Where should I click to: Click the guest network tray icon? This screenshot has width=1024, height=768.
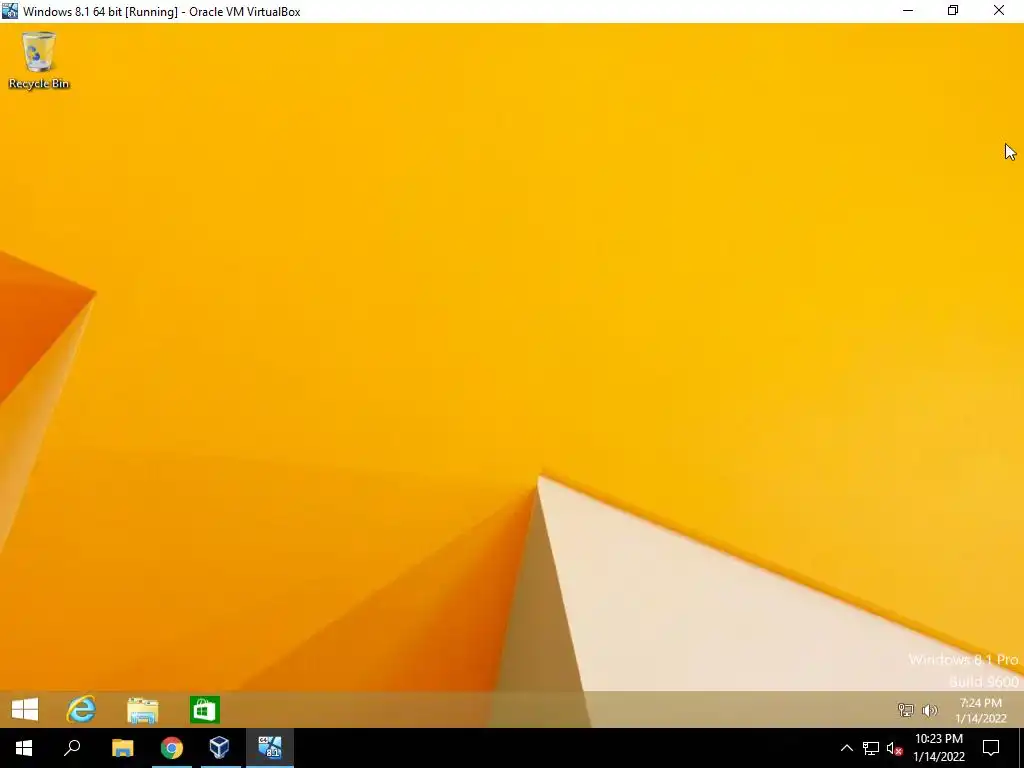(905, 710)
